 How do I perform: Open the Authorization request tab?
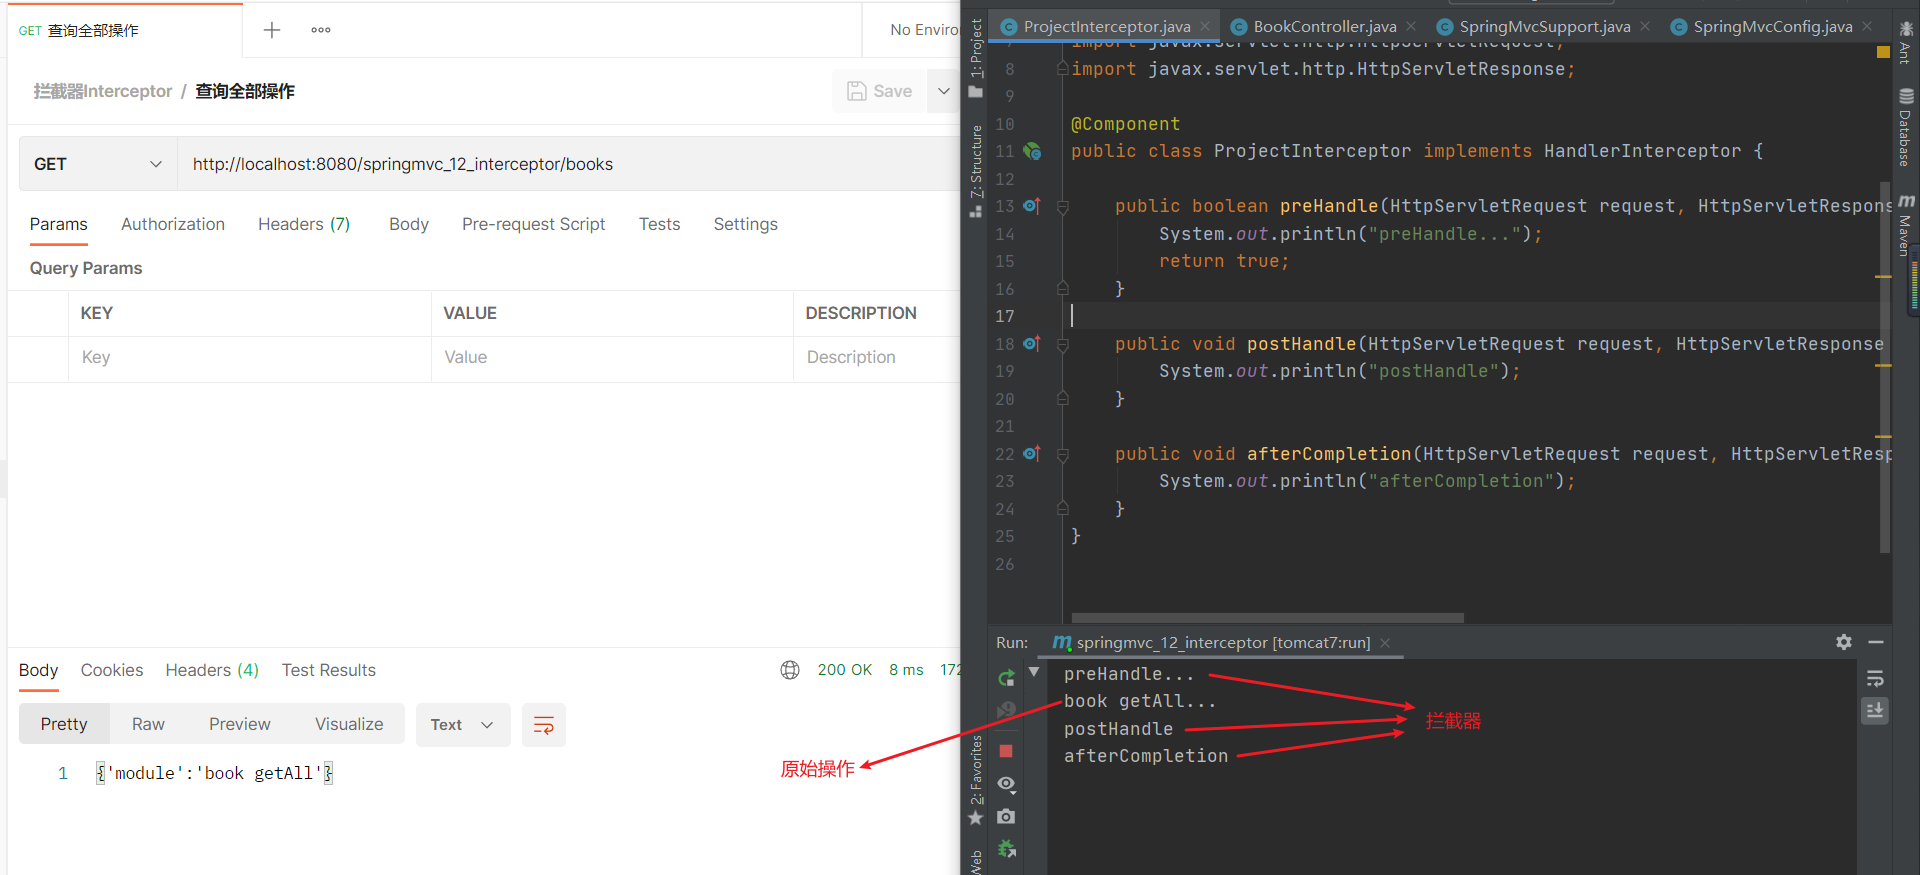click(173, 224)
